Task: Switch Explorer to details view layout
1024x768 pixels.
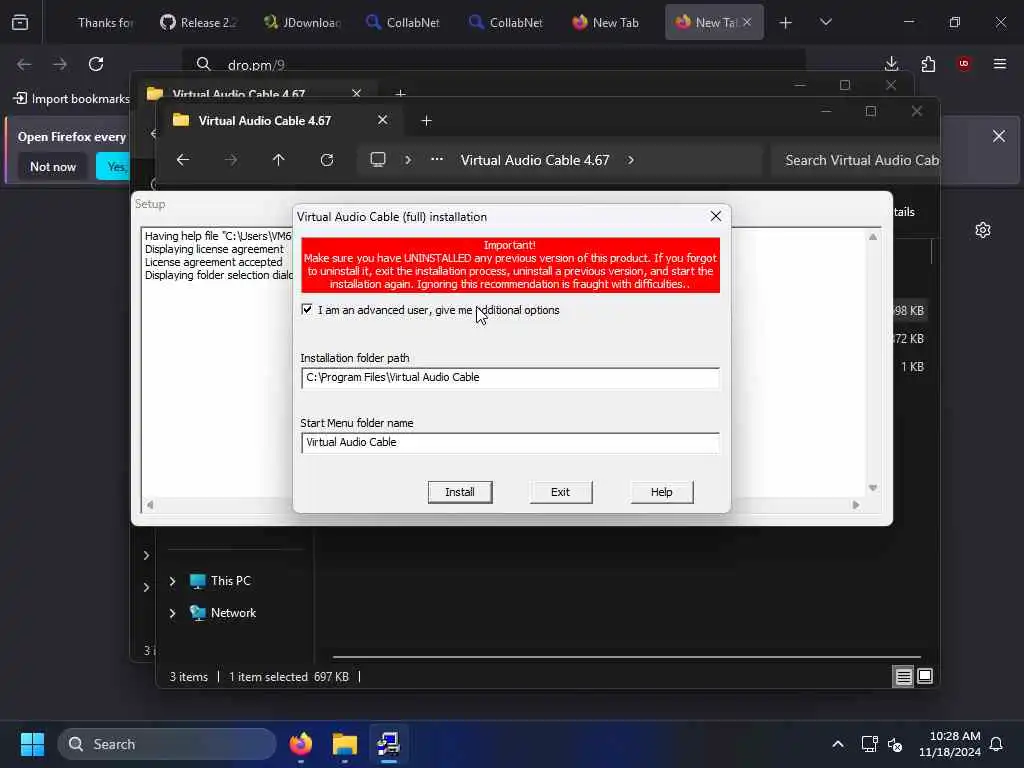Action: click(903, 677)
